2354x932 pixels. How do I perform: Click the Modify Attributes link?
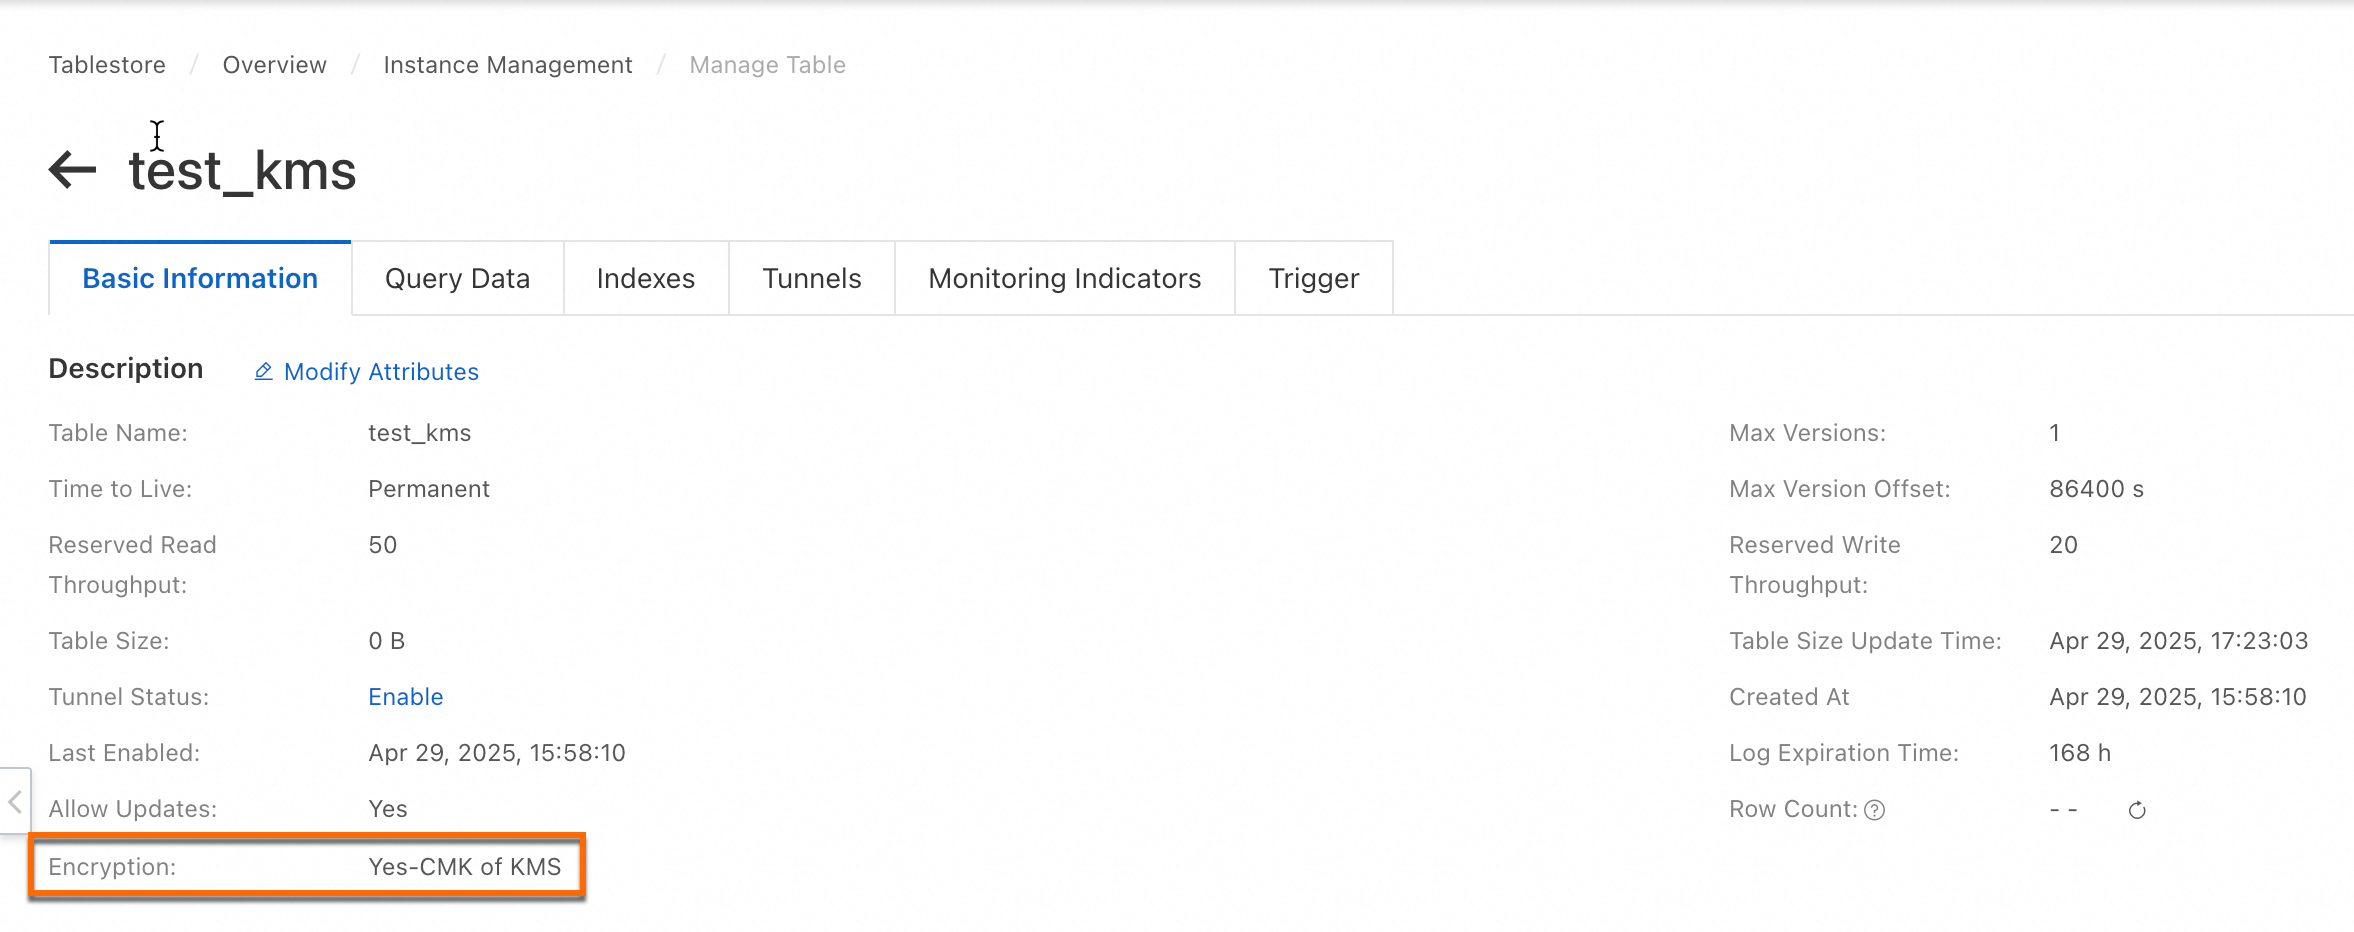tap(381, 372)
